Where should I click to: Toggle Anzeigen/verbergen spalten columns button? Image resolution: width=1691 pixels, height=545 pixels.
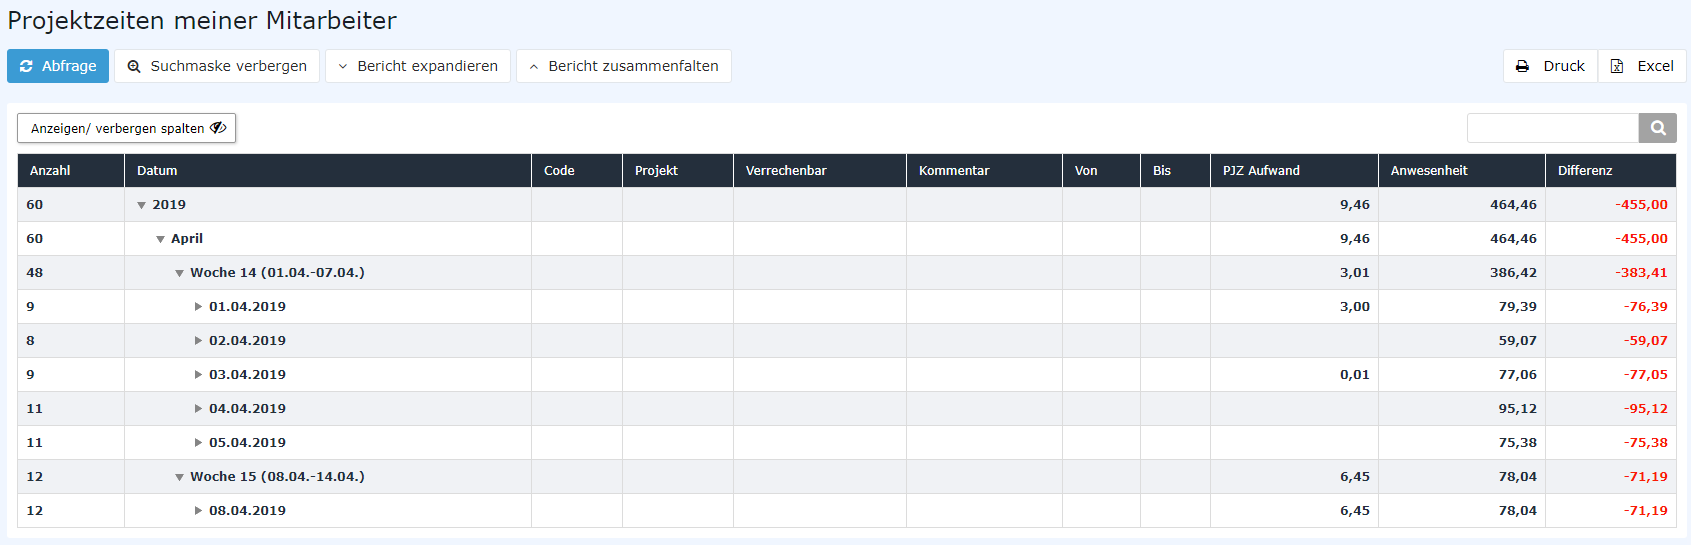127,128
